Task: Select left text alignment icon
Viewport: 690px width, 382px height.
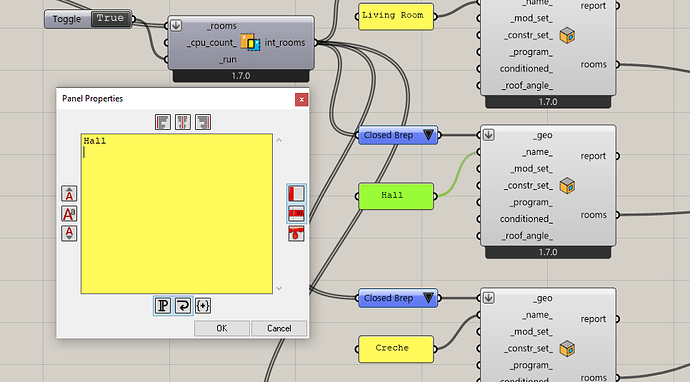Action: coord(163,122)
